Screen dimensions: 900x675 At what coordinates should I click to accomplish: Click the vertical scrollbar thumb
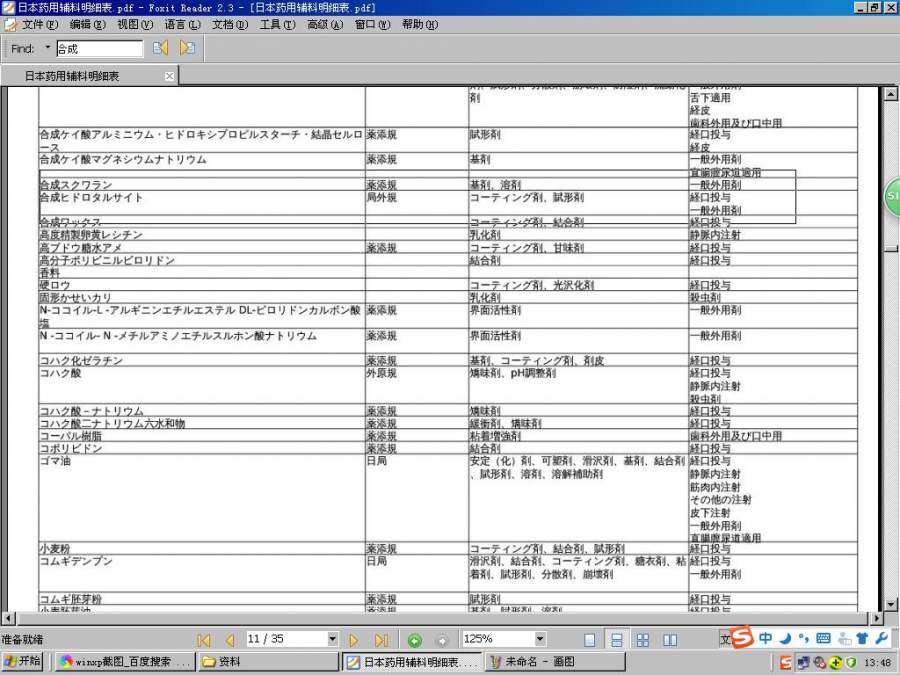click(890, 248)
